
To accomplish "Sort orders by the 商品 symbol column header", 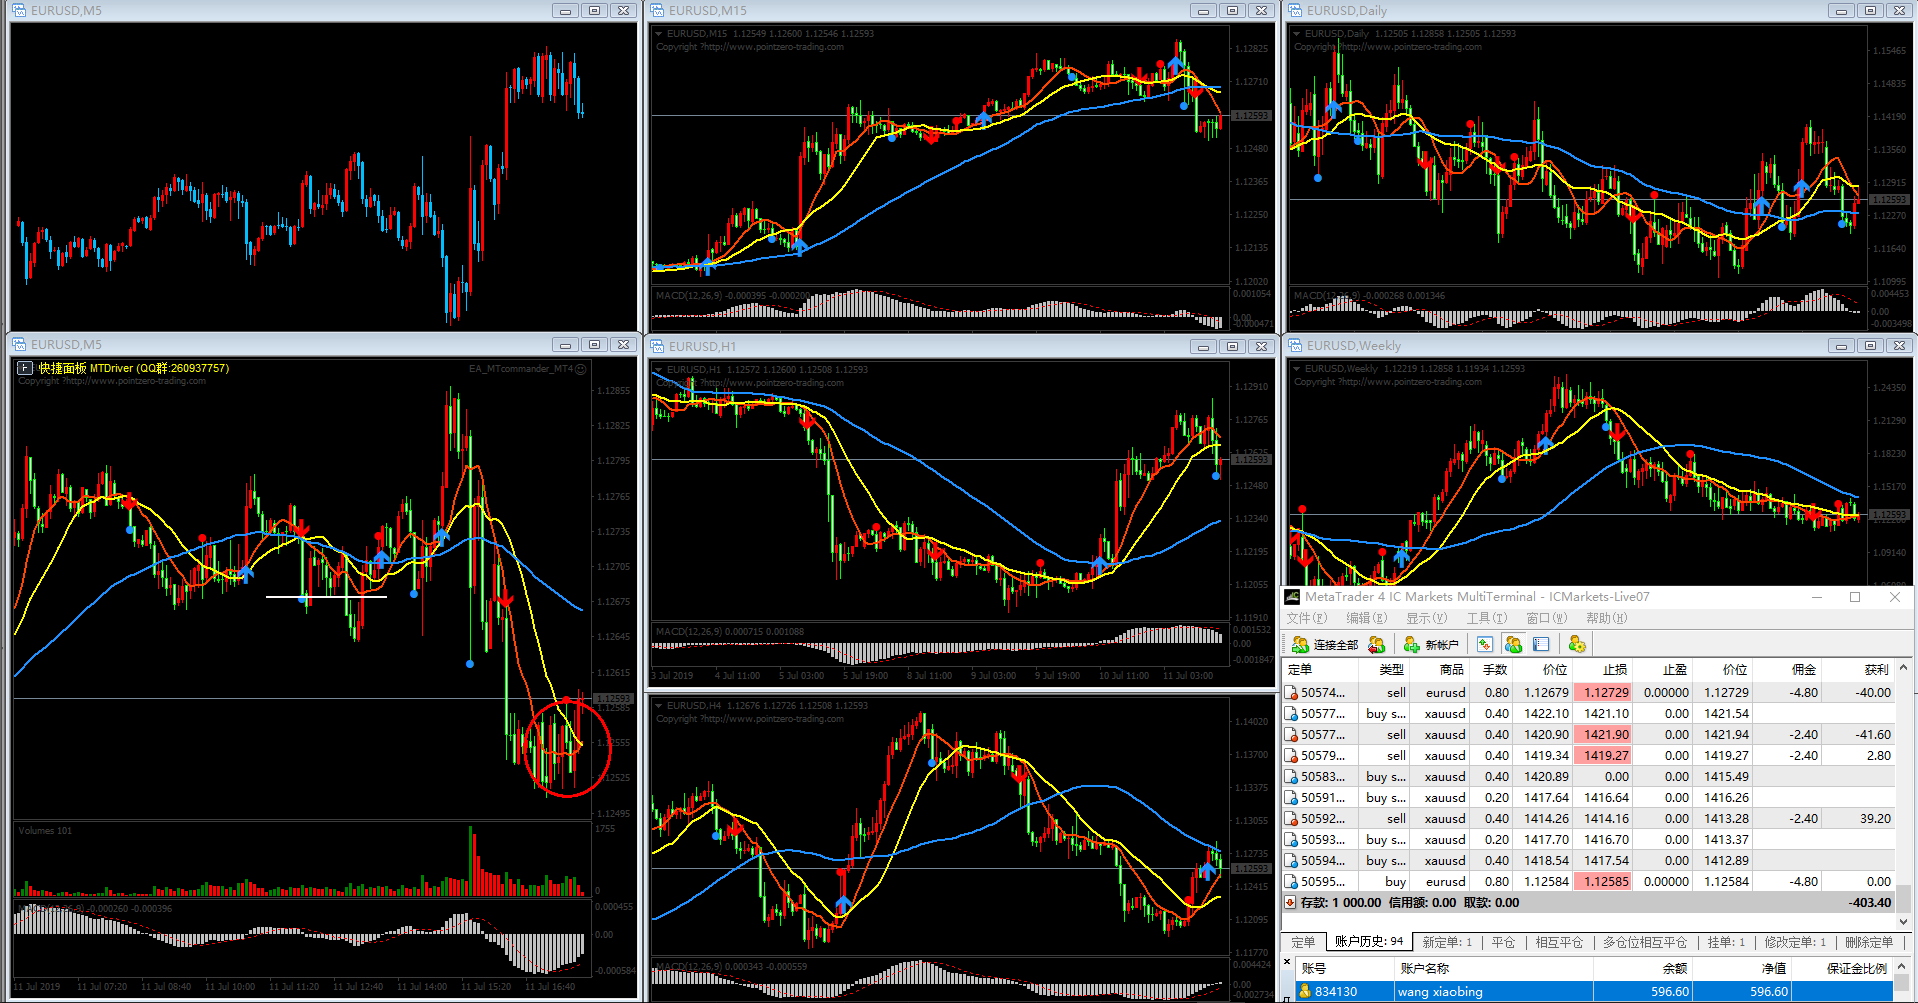I will point(1439,669).
